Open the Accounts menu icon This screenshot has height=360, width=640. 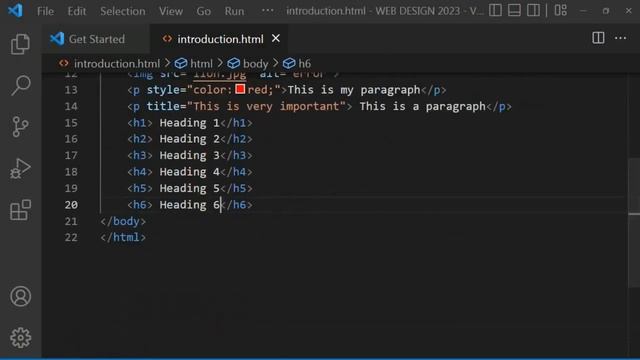pos(20,296)
